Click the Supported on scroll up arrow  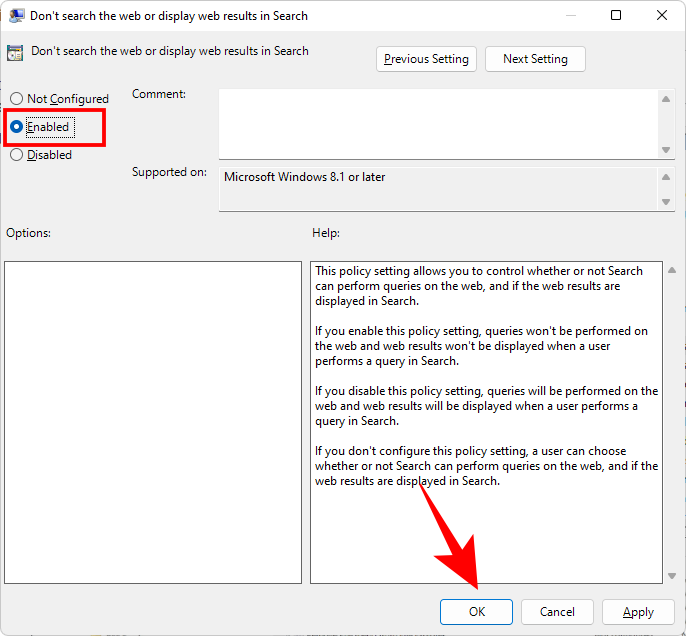[x=666, y=177]
